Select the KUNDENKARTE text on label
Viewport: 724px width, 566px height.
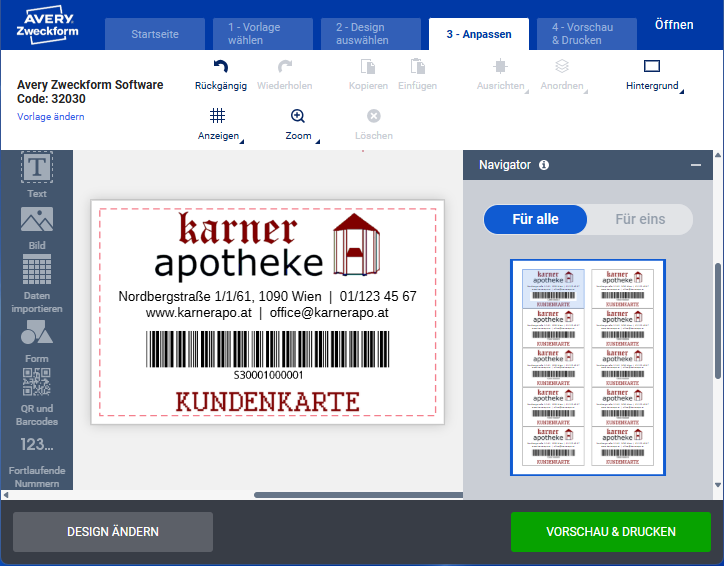point(267,402)
